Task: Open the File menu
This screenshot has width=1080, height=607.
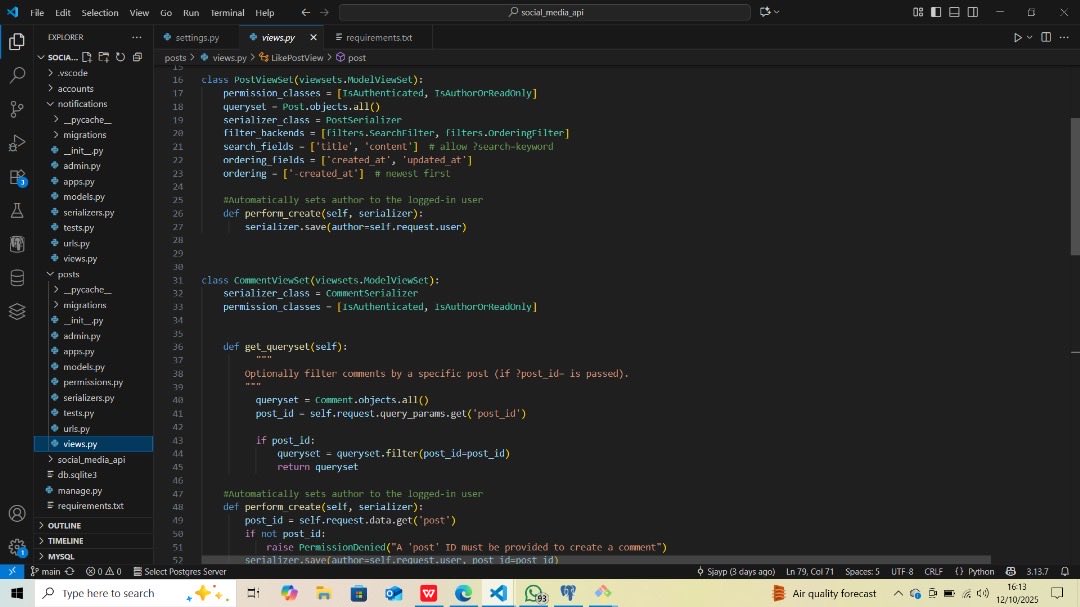Action: pos(37,12)
